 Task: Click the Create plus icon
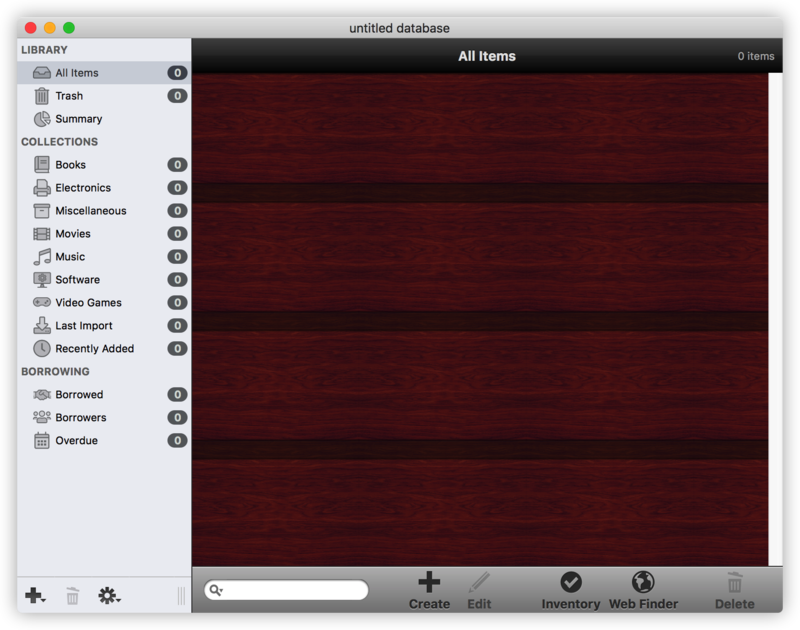click(429, 582)
